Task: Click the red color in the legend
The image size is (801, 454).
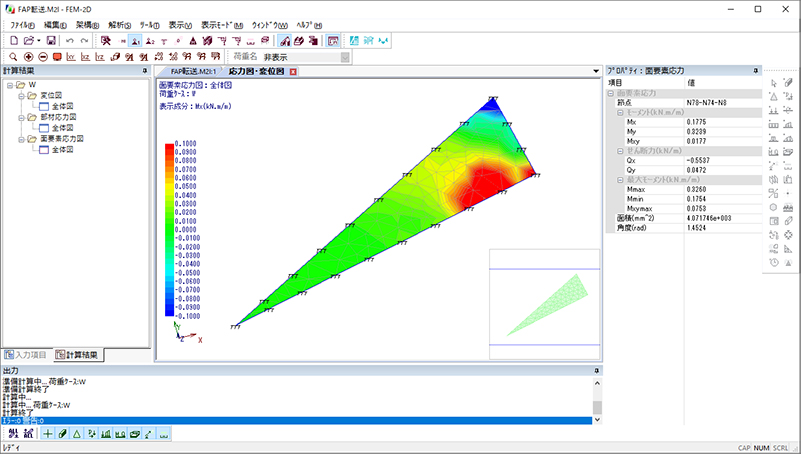Action: (173, 145)
